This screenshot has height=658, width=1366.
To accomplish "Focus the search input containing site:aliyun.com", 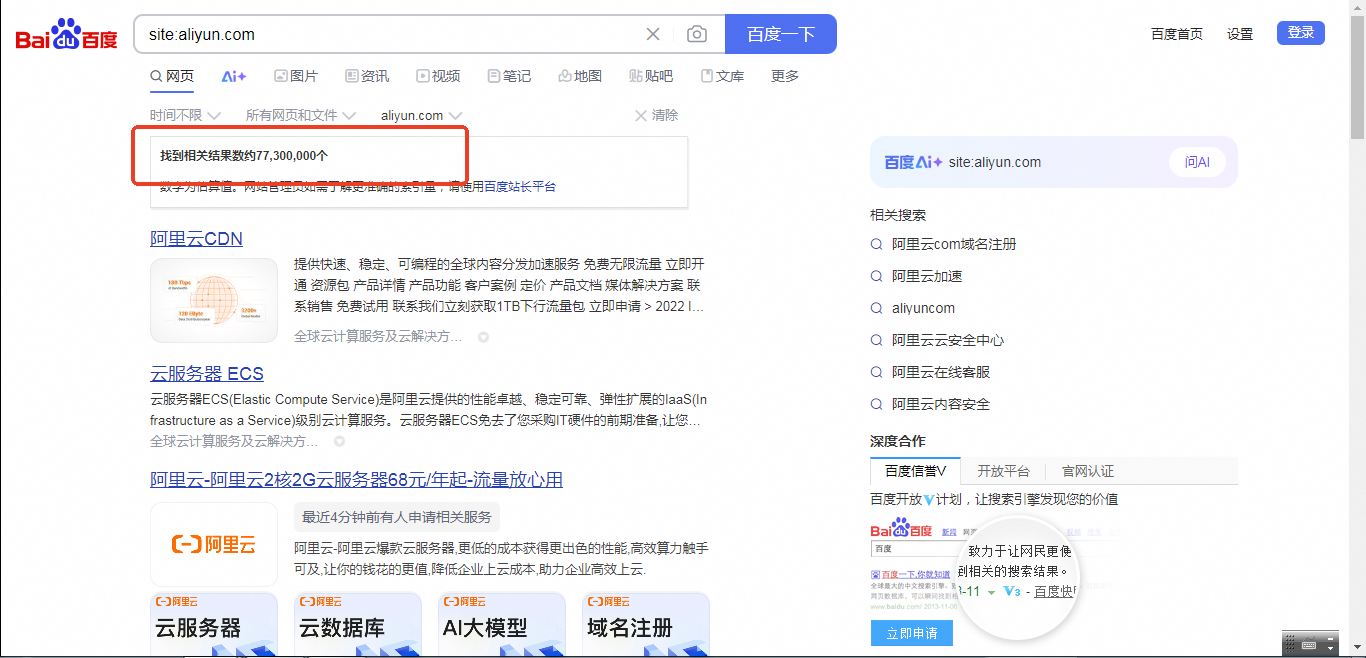I will pyautogui.click(x=390, y=34).
